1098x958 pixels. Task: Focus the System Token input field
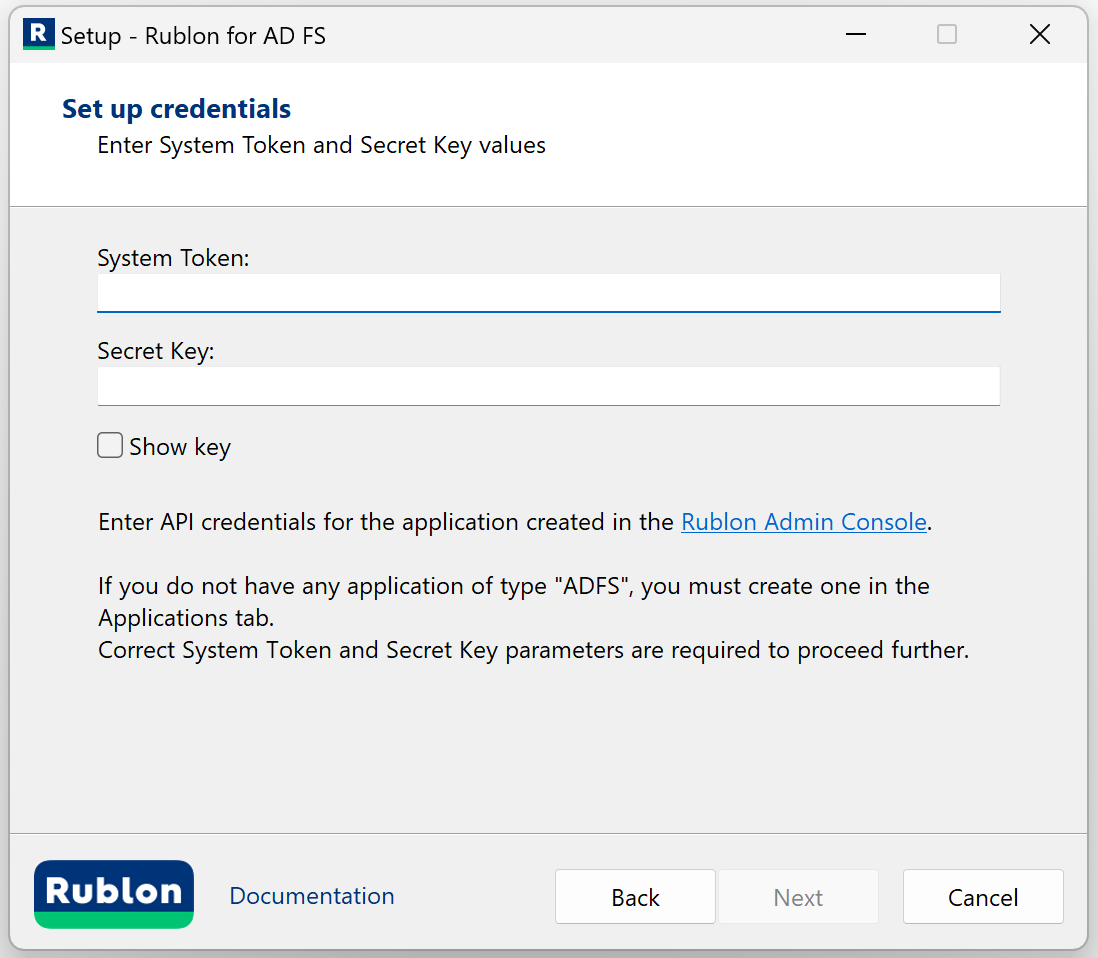pos(548,293)
